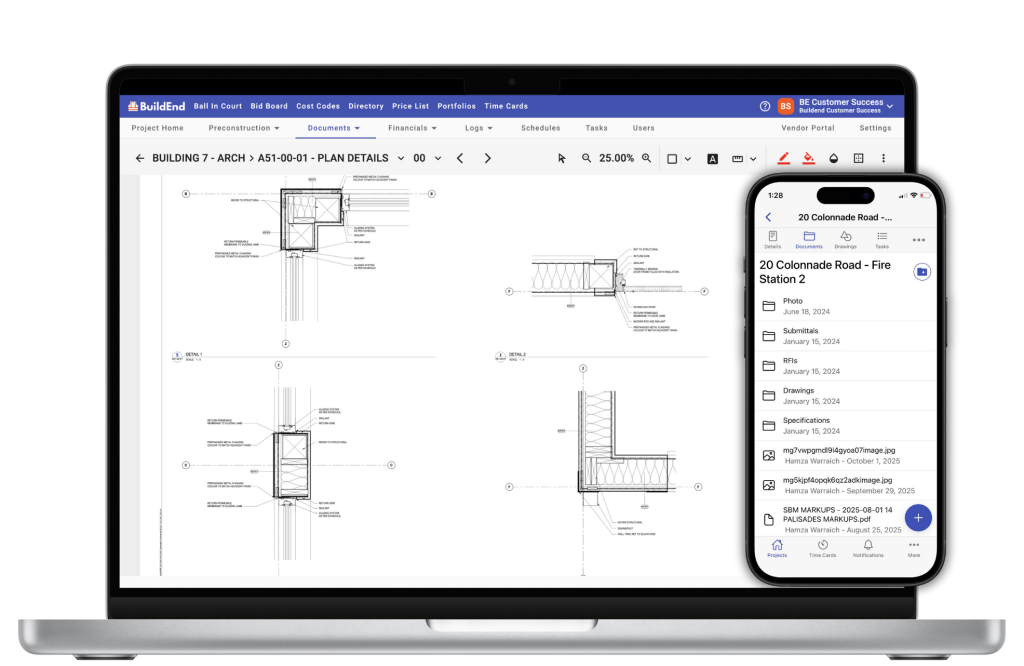Tap the blue plus add button on phone
Screen dimensions: 1024x666
click(918, 517)
